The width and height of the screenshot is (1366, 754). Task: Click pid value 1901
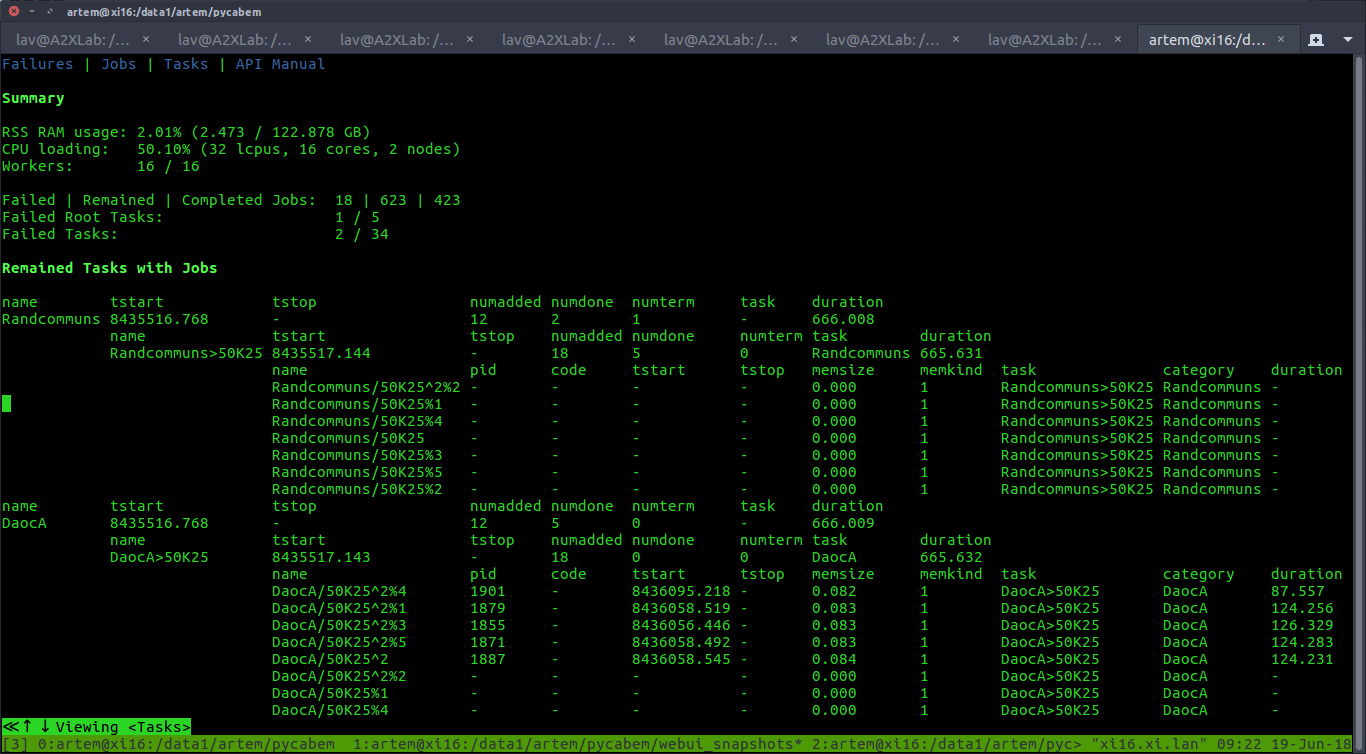click(488, 591)
